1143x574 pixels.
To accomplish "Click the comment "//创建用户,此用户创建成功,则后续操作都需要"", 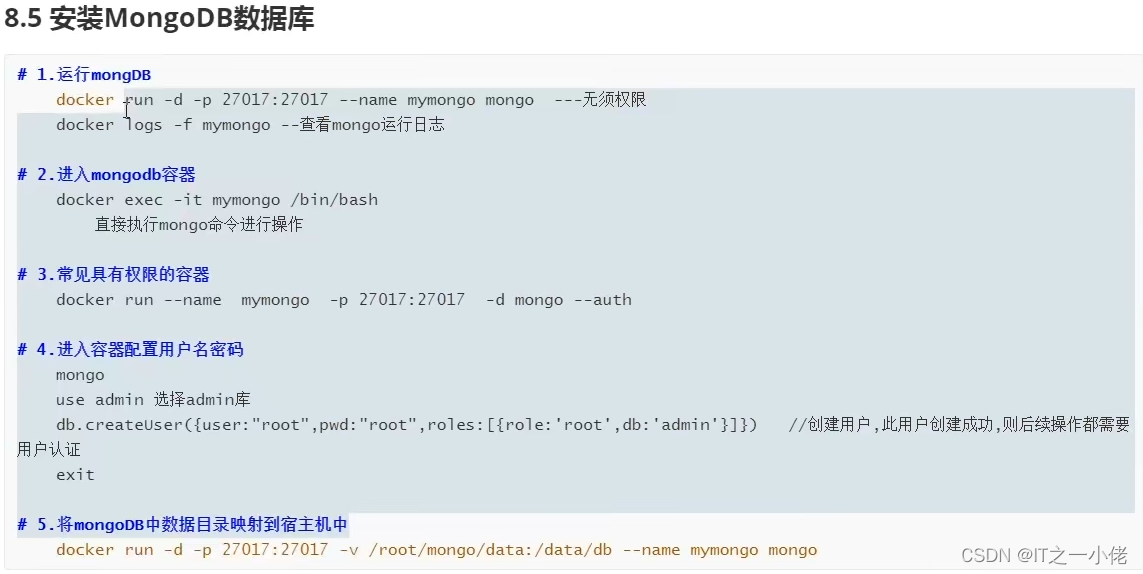I will point(959,424).
